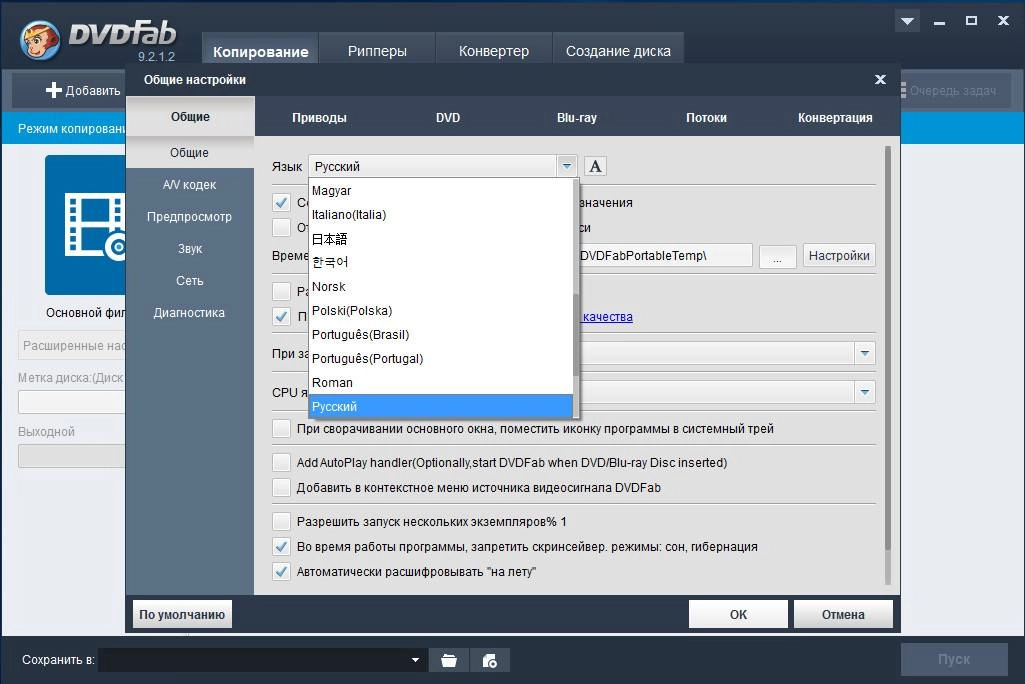1025x684 pixels.
Task: Open the качества hyperlink
Action: point(607,316)
